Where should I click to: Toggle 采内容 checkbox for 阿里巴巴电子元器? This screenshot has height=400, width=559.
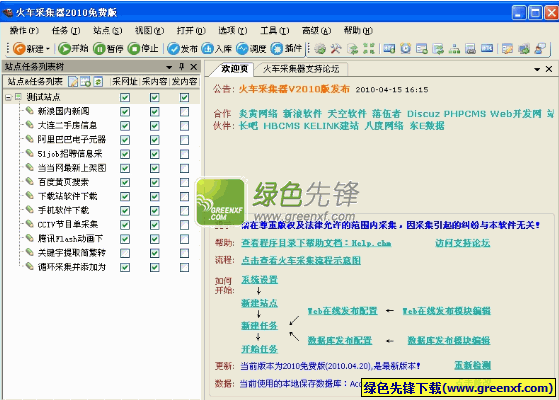click(x=155, y=140)
